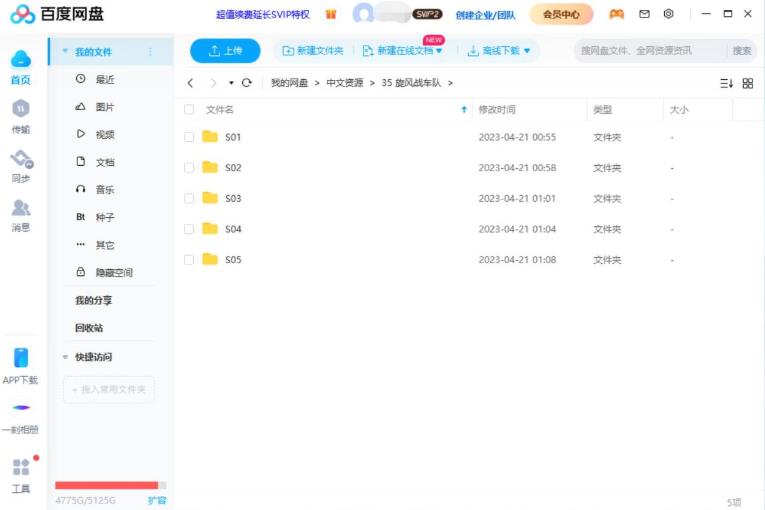Focus the search files input field
This screenshot has height=510, width=765.
point(651,50)
